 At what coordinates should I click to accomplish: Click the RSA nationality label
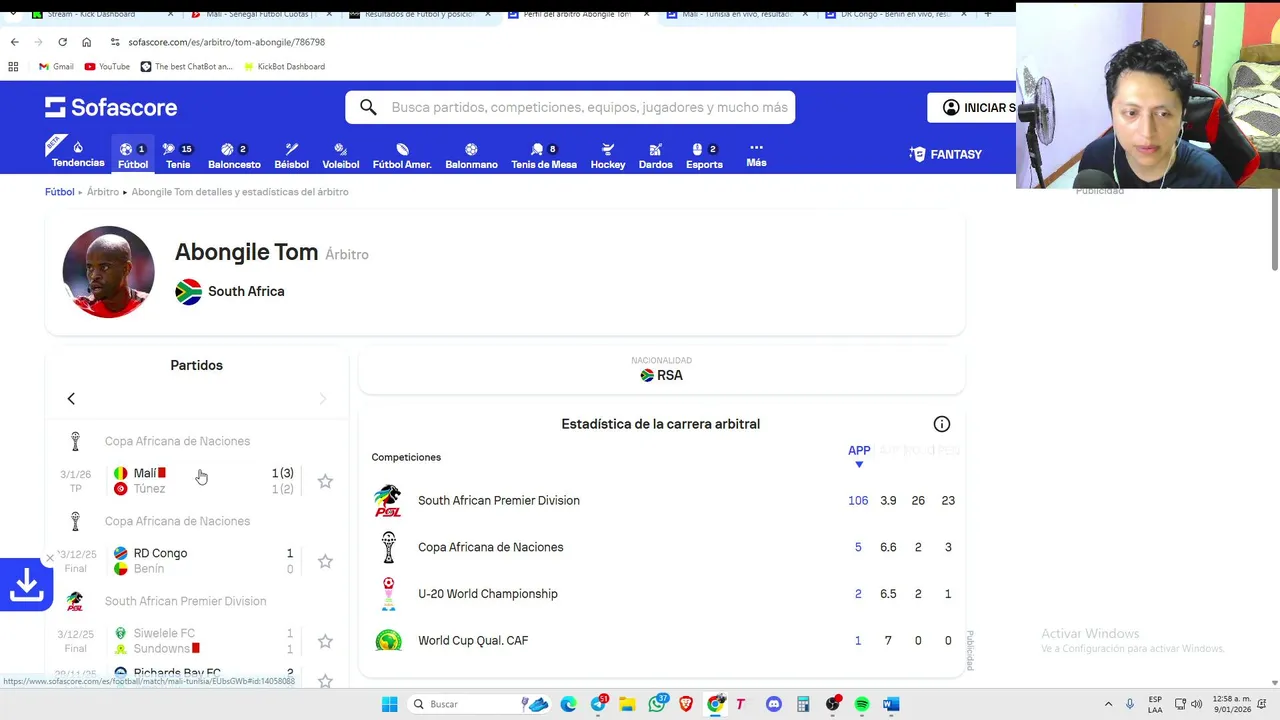(661, 375)
